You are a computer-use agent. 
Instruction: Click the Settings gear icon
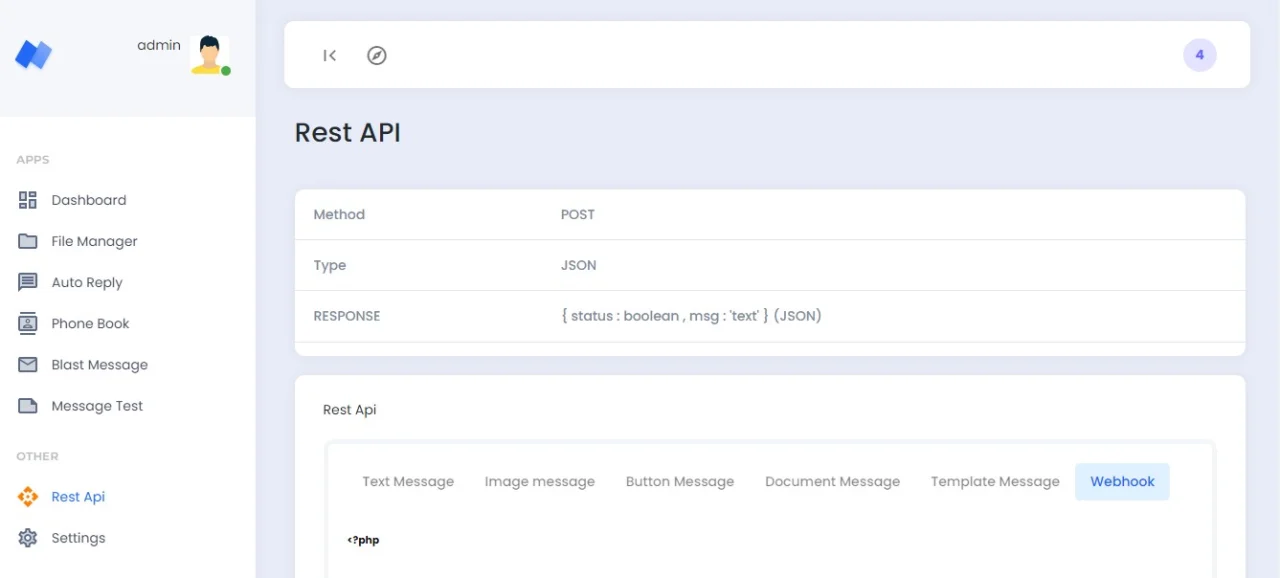(x=28, y=538)
